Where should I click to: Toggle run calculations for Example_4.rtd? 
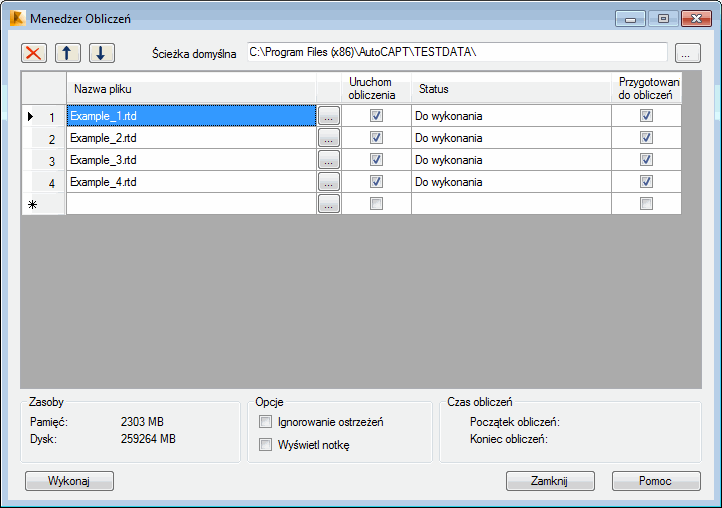click(376, 182)
